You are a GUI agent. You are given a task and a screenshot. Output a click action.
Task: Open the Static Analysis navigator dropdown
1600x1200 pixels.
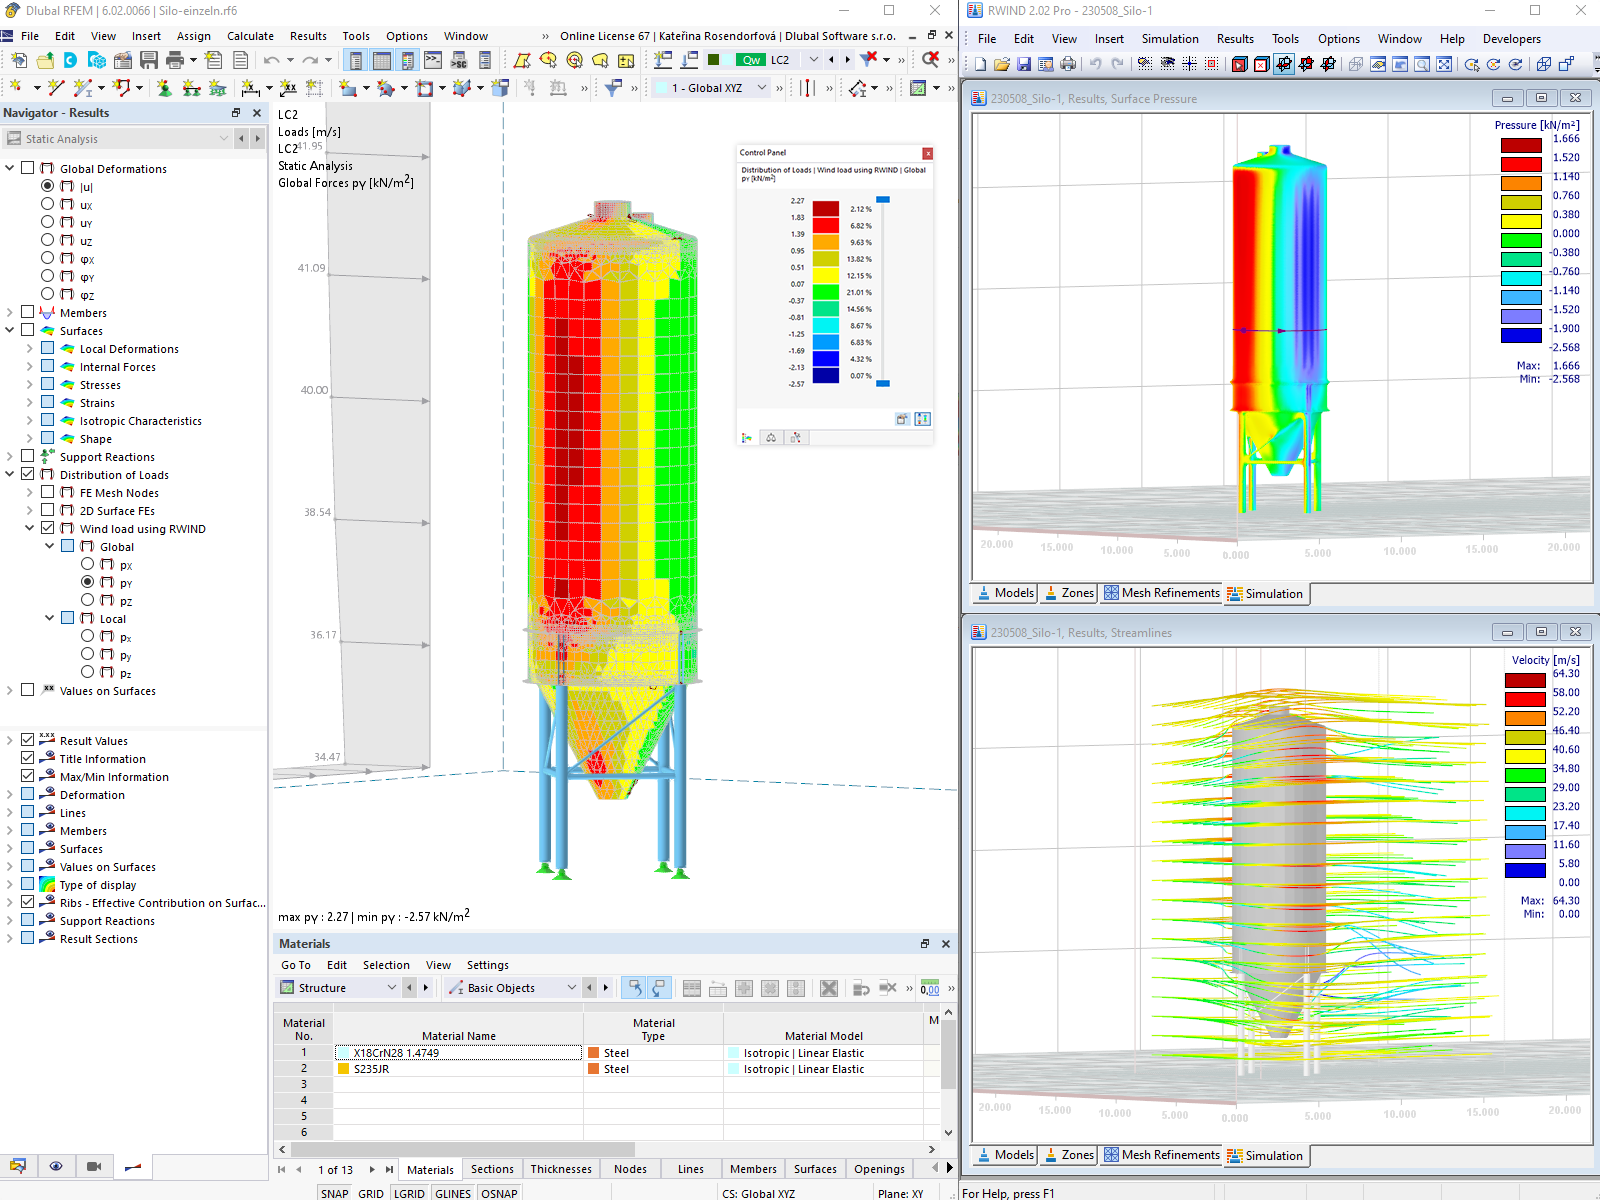(224, 138)
